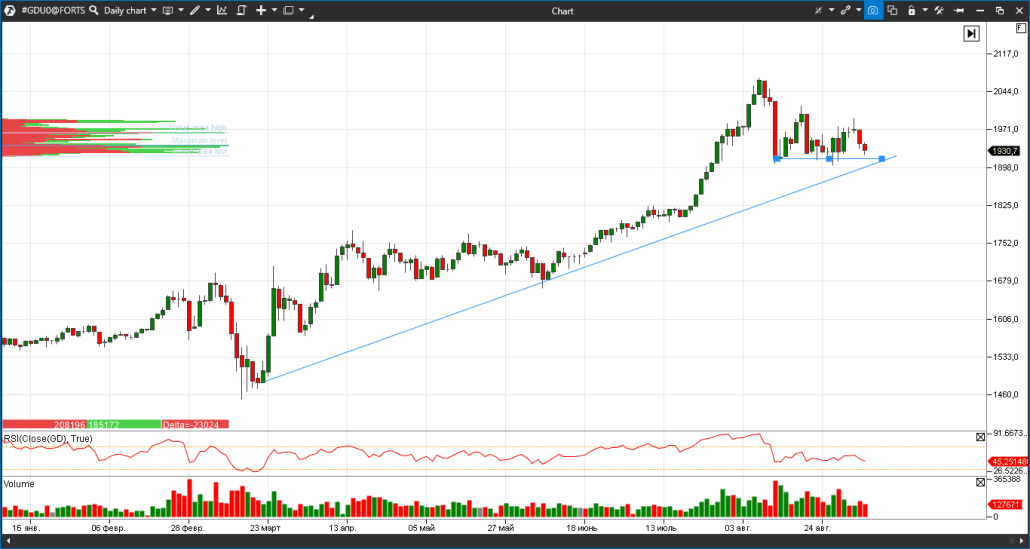The height and width of the screenshot is (549, 1030).
Task: Jump to latest bar with skip-forward button
Action: click(971, 33)
